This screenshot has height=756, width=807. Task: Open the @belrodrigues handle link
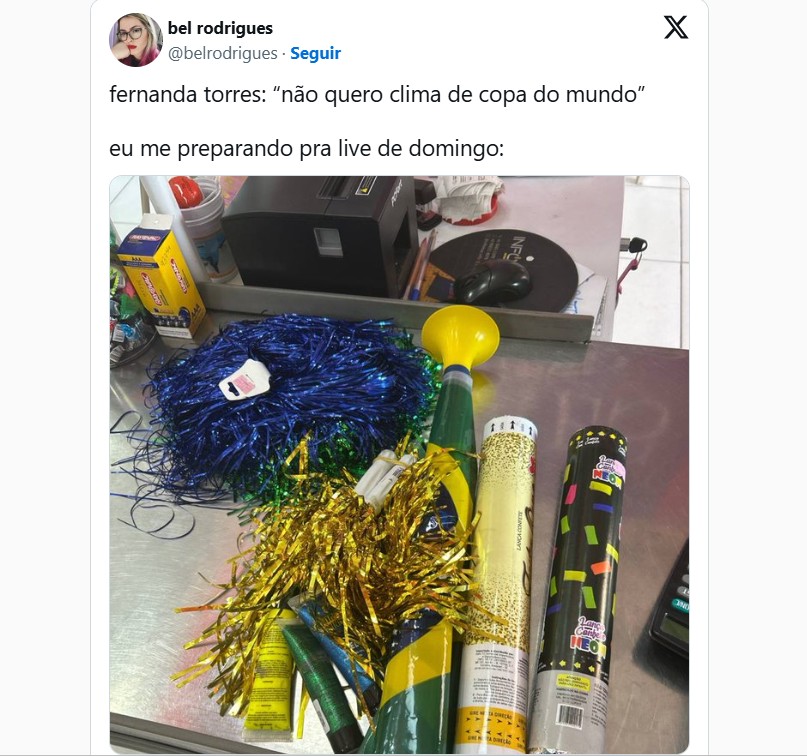coord(223,53)
